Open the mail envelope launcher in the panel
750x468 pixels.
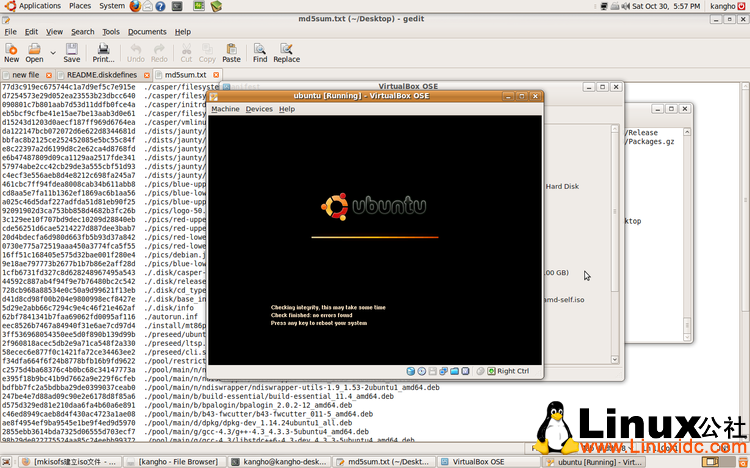[x=148, y=6]
